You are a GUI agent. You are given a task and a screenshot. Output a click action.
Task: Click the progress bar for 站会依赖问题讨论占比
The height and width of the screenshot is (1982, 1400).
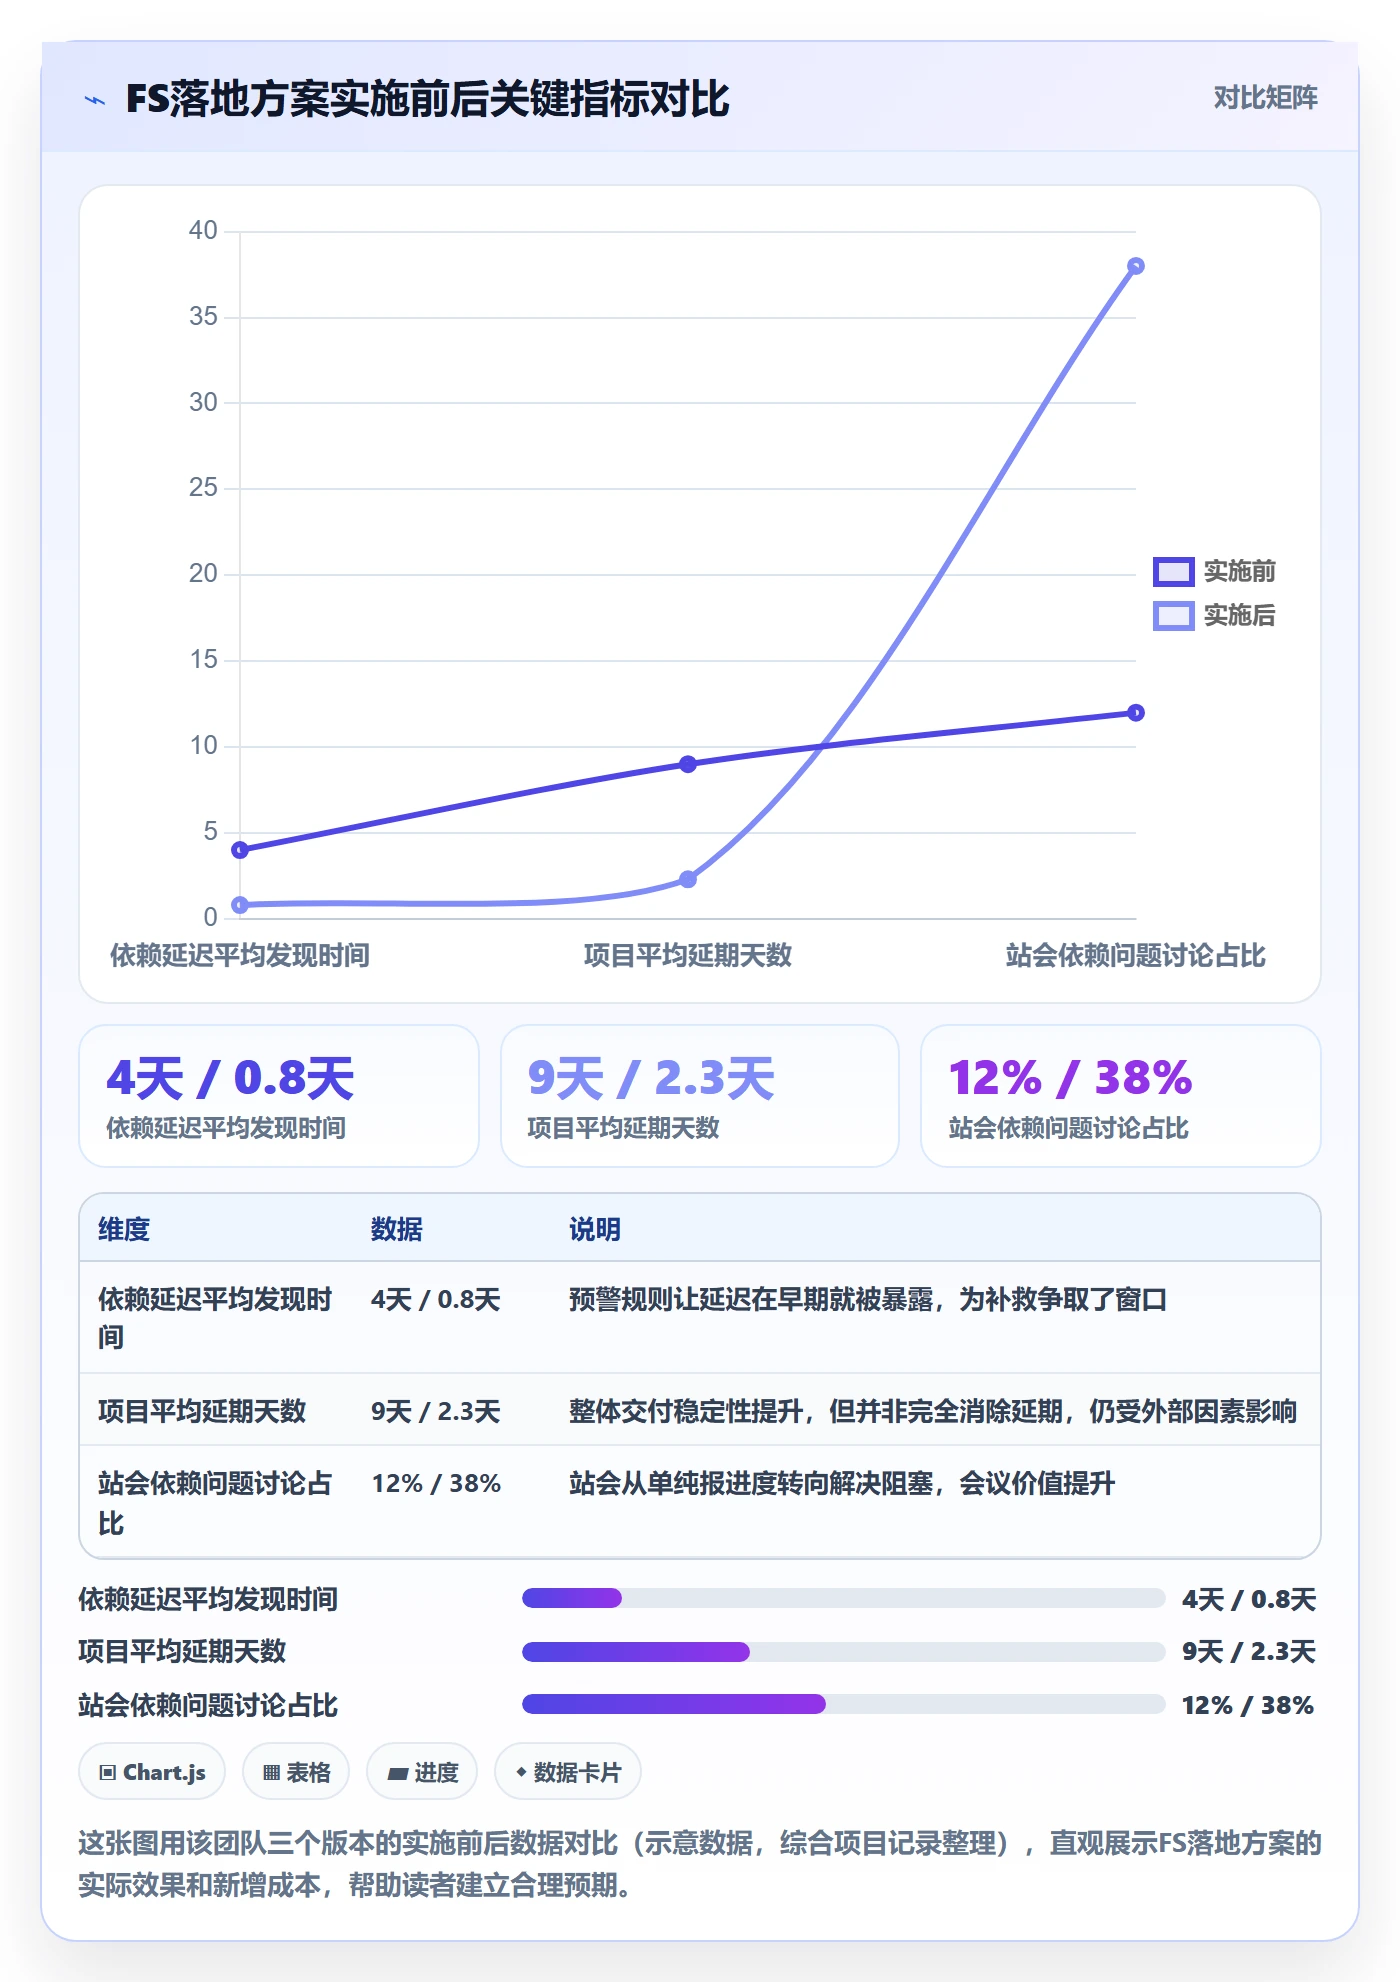tap(844, 1704)
